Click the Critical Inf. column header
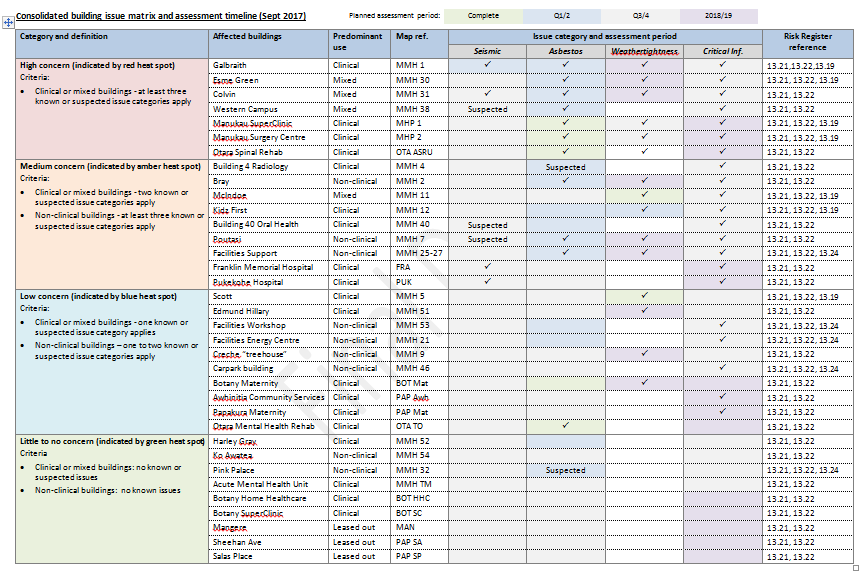Screen dimensions: 864x579 click(722, 50)
